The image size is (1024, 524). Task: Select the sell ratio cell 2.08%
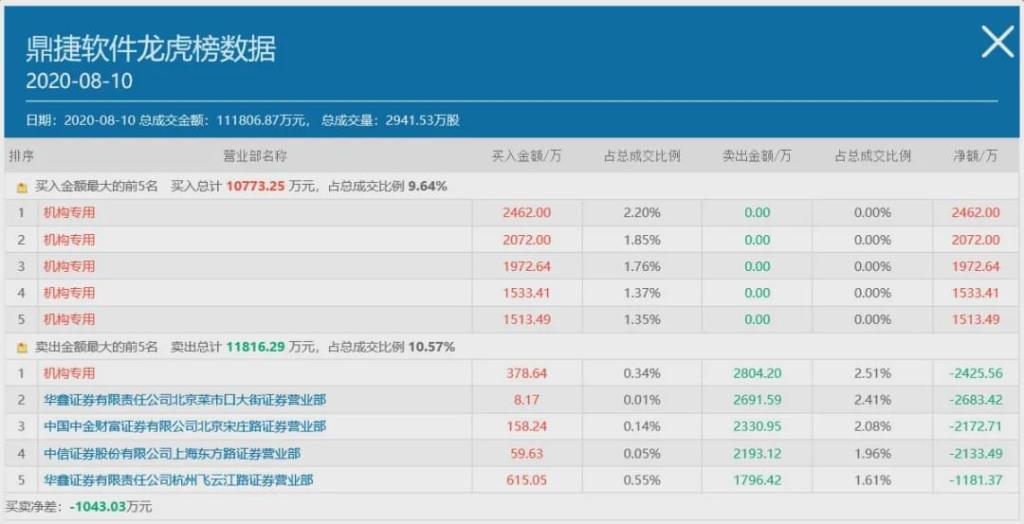point(872,427)
